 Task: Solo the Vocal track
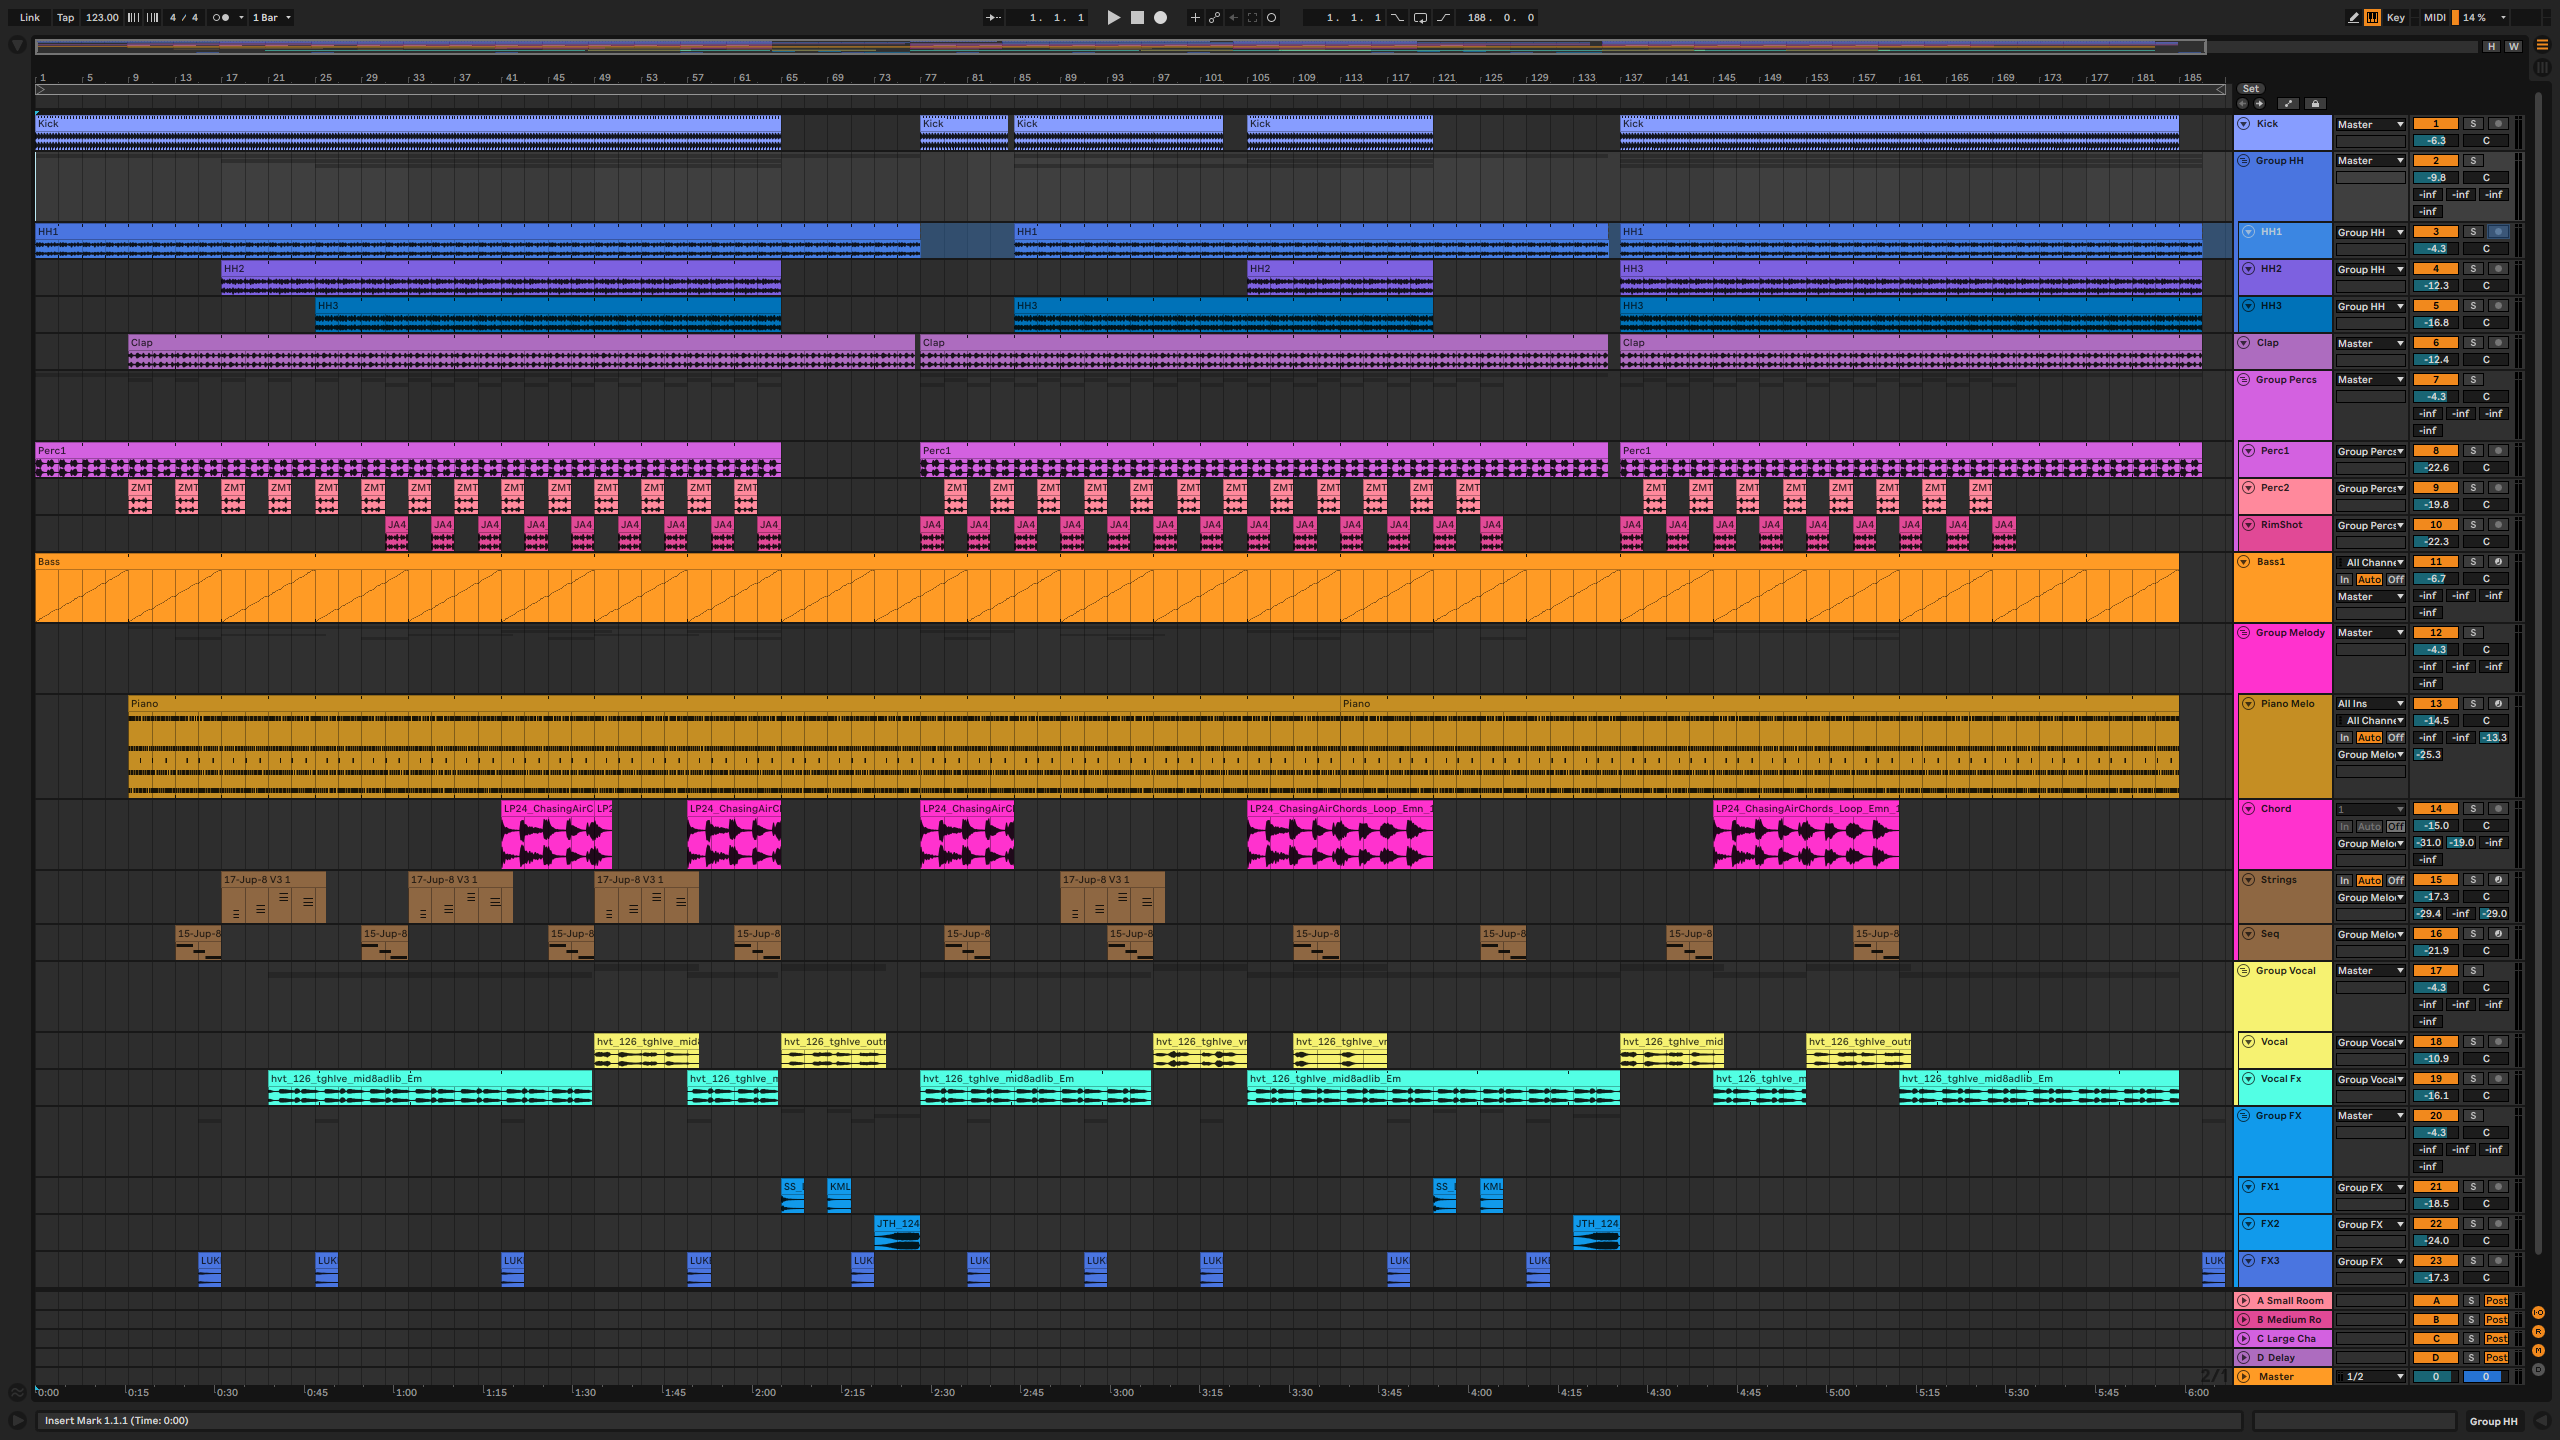pyautogui.click(x=2473, y=1042)
